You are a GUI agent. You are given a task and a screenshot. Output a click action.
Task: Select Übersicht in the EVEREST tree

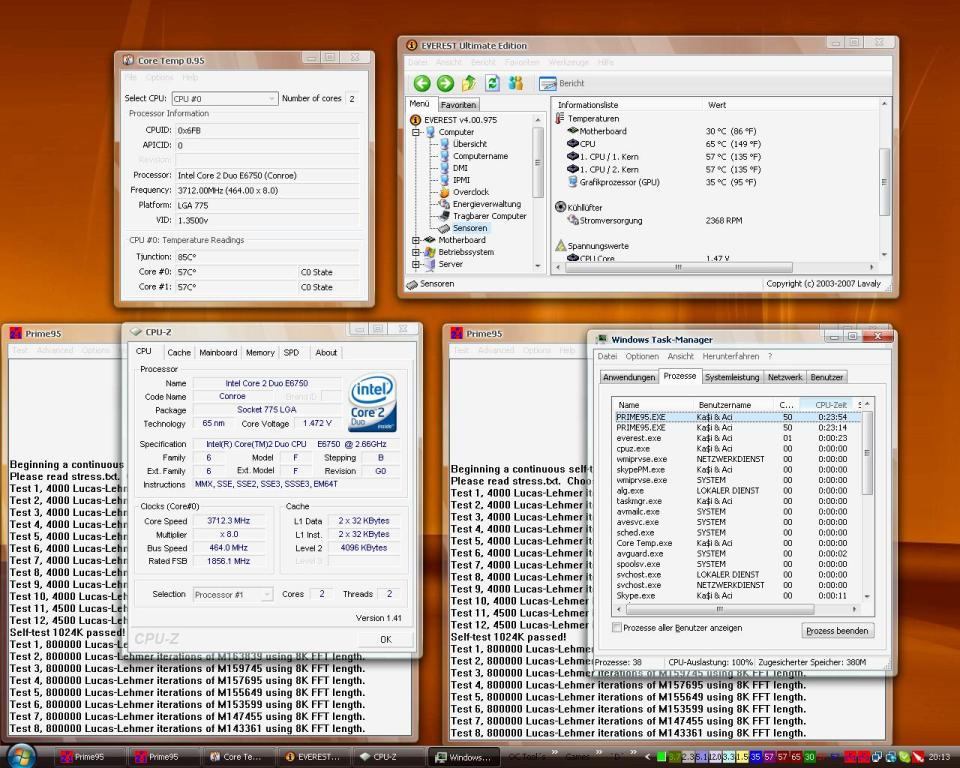[470, 144]
